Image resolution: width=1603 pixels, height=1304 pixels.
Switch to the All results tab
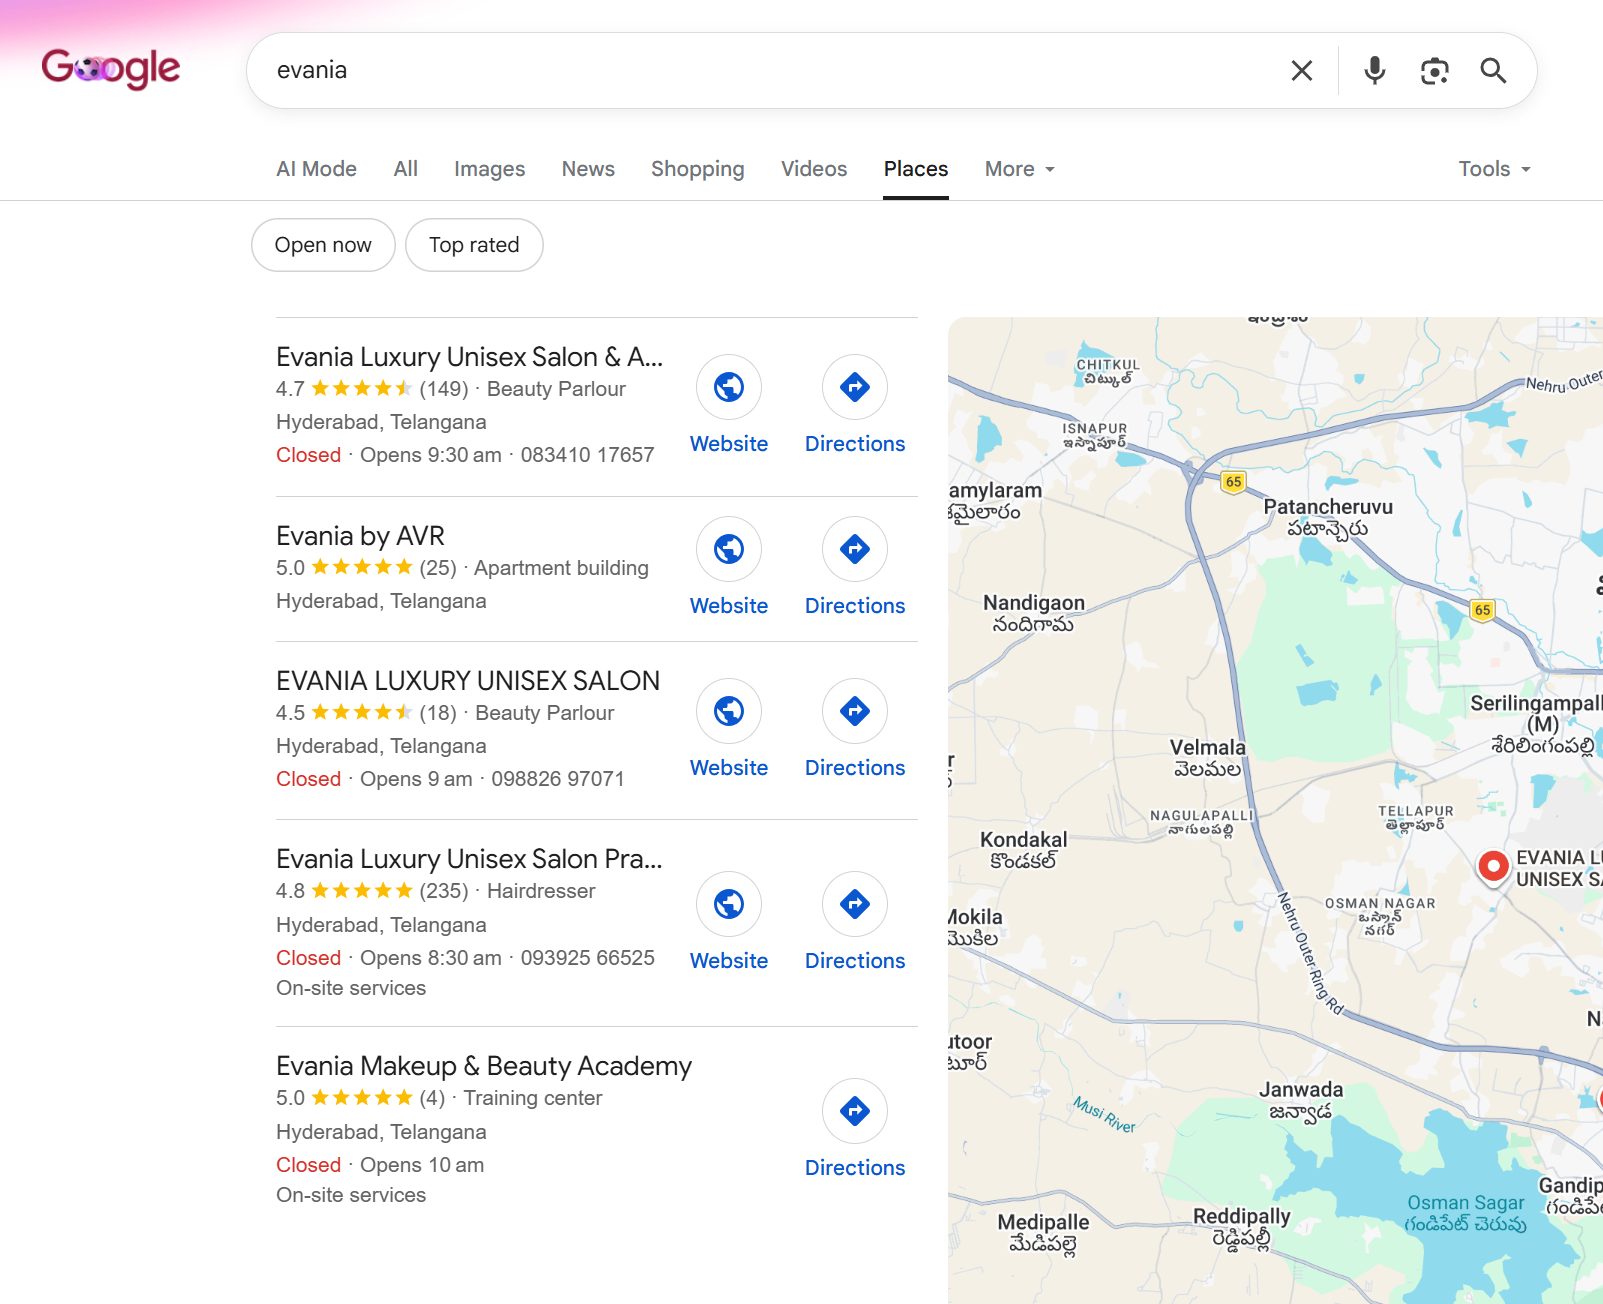(x=405, y=169)
